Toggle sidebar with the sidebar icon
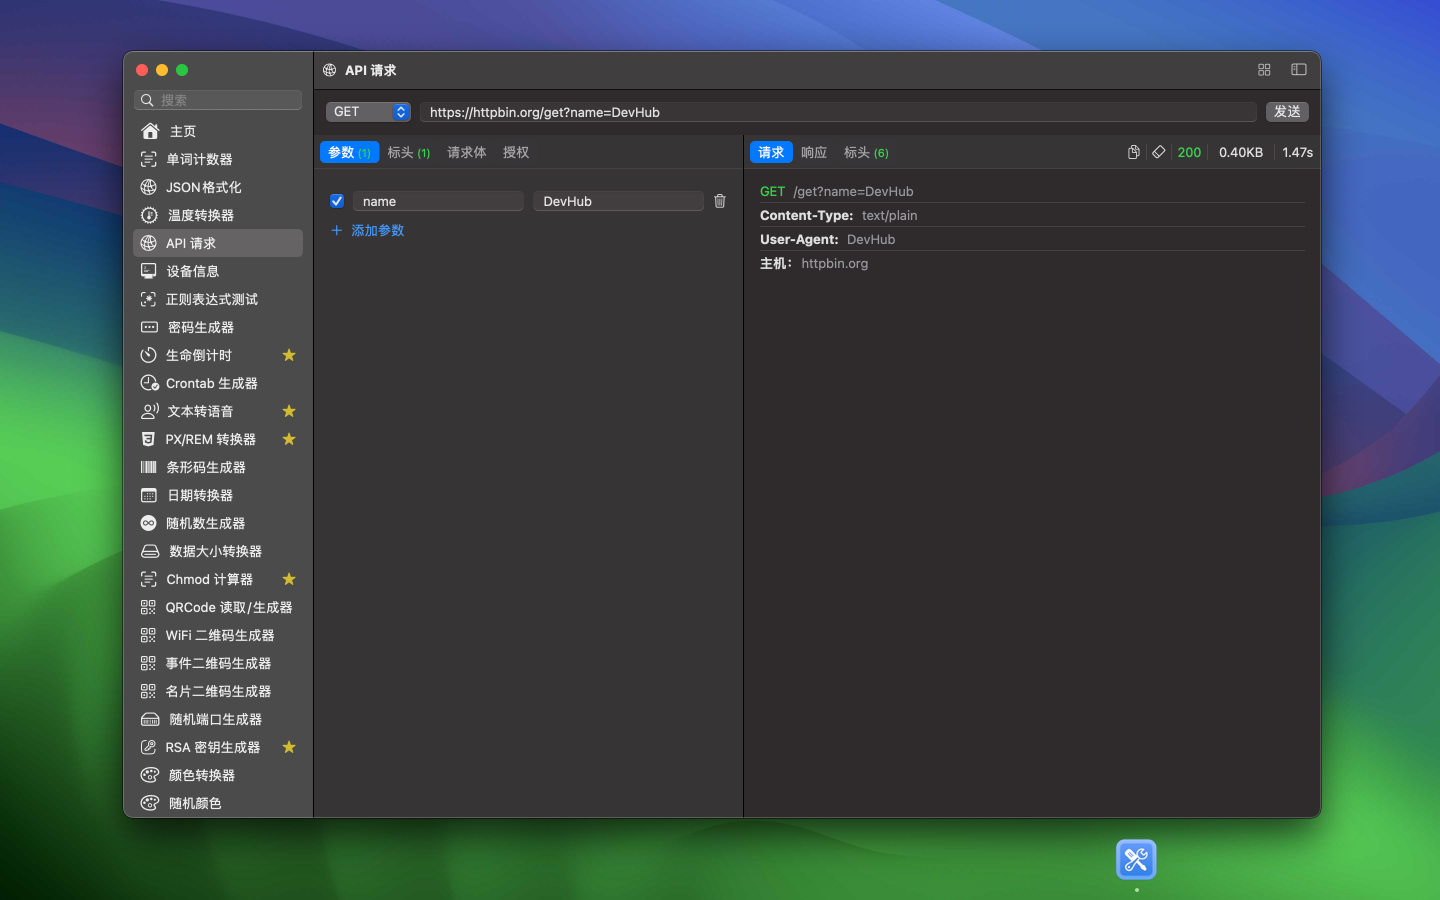1440x900 pixels. [x=1299, y=70]
